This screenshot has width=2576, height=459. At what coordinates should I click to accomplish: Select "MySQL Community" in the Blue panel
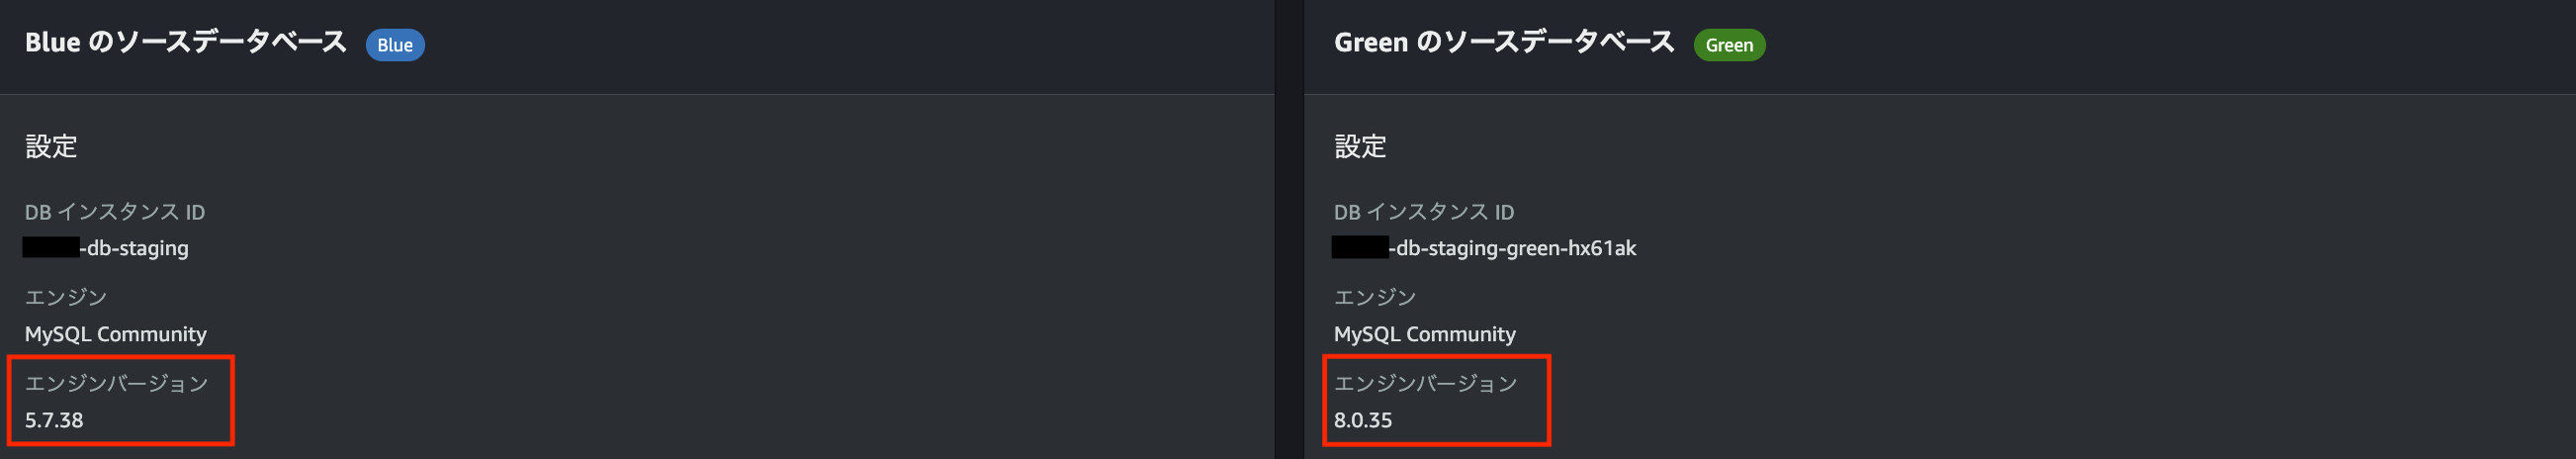[116, 334]
